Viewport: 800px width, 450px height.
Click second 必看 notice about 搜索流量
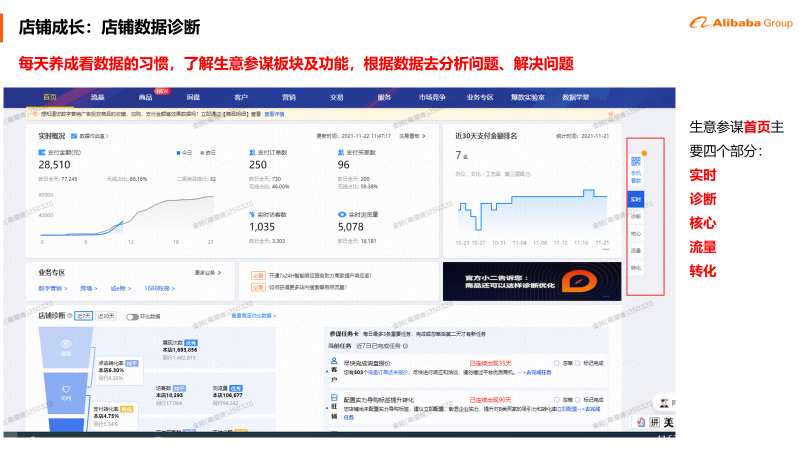(299, 287)
